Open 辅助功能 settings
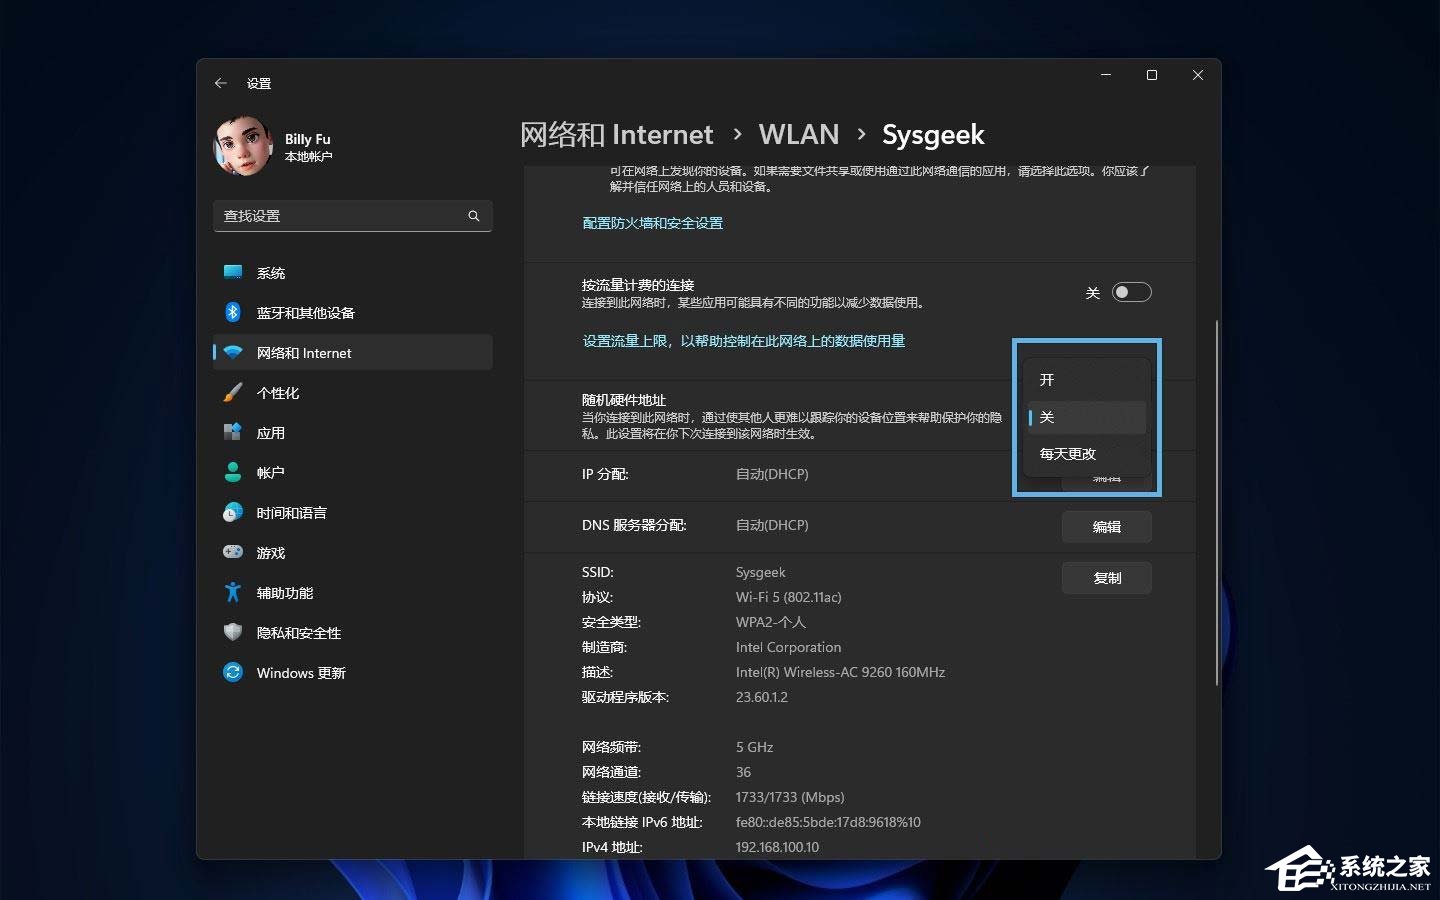Image resolution: width=1440 pixels, height=900 pixels. point(283,592)
